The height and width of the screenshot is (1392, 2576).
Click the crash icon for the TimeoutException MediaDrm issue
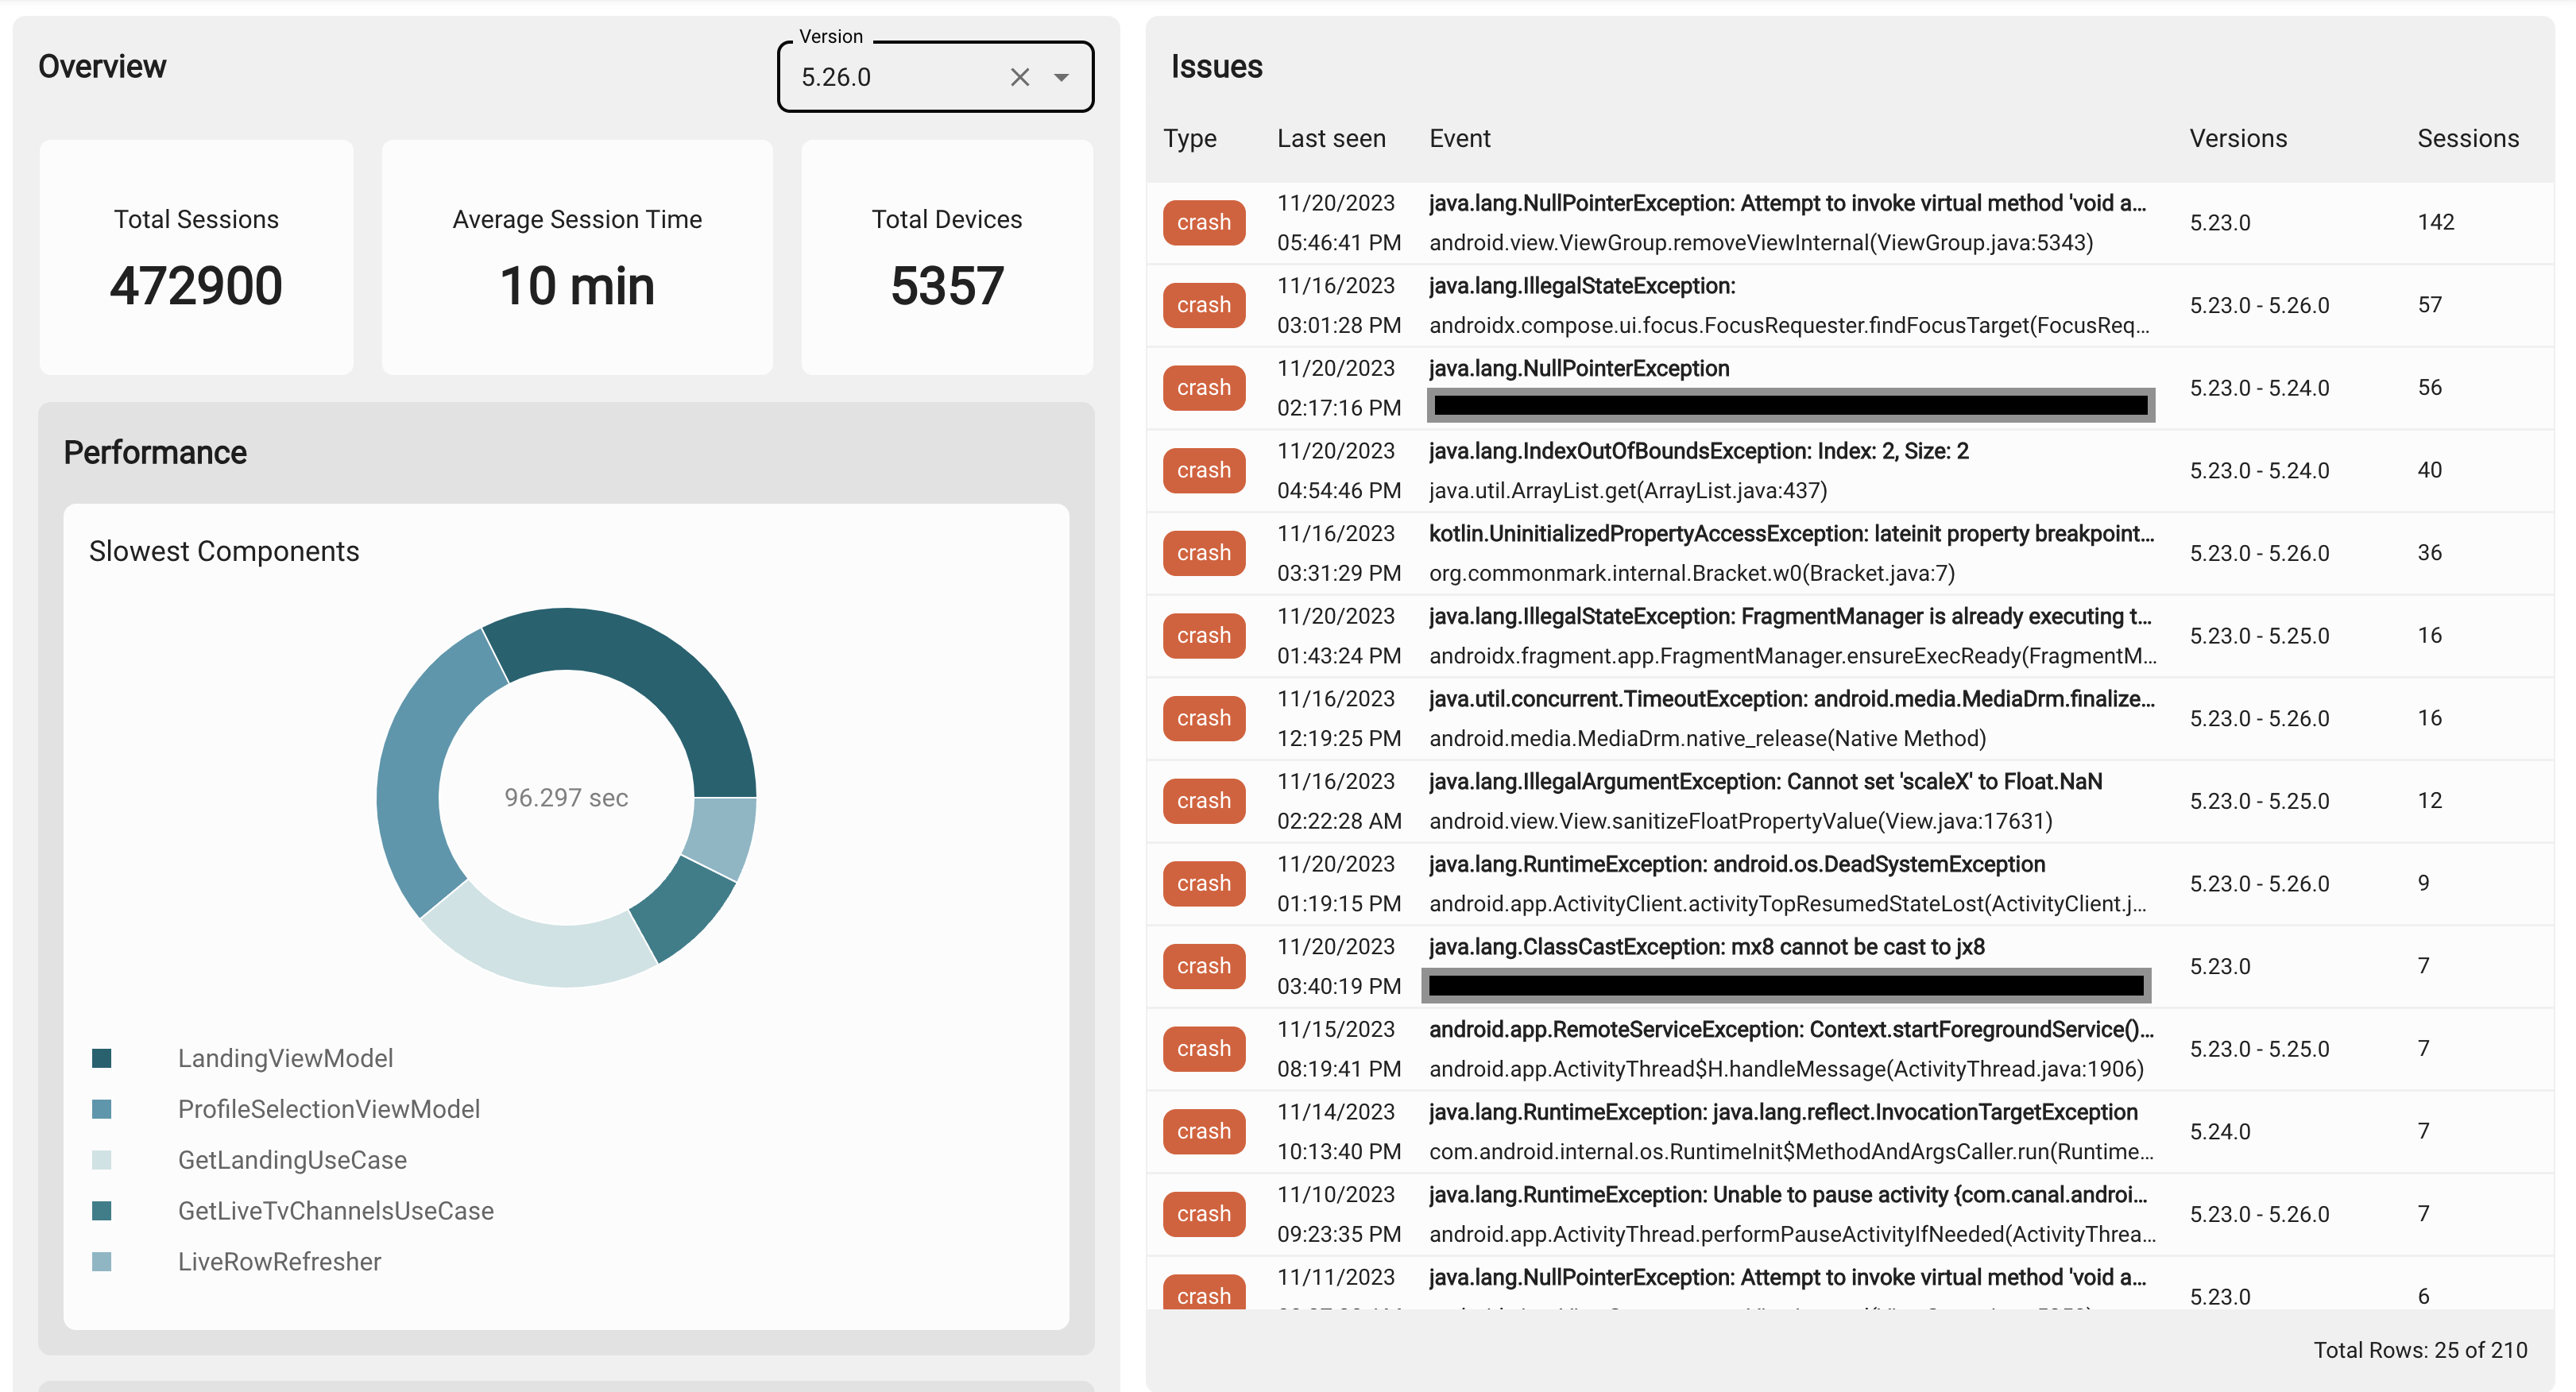[x=1204, y=718]
